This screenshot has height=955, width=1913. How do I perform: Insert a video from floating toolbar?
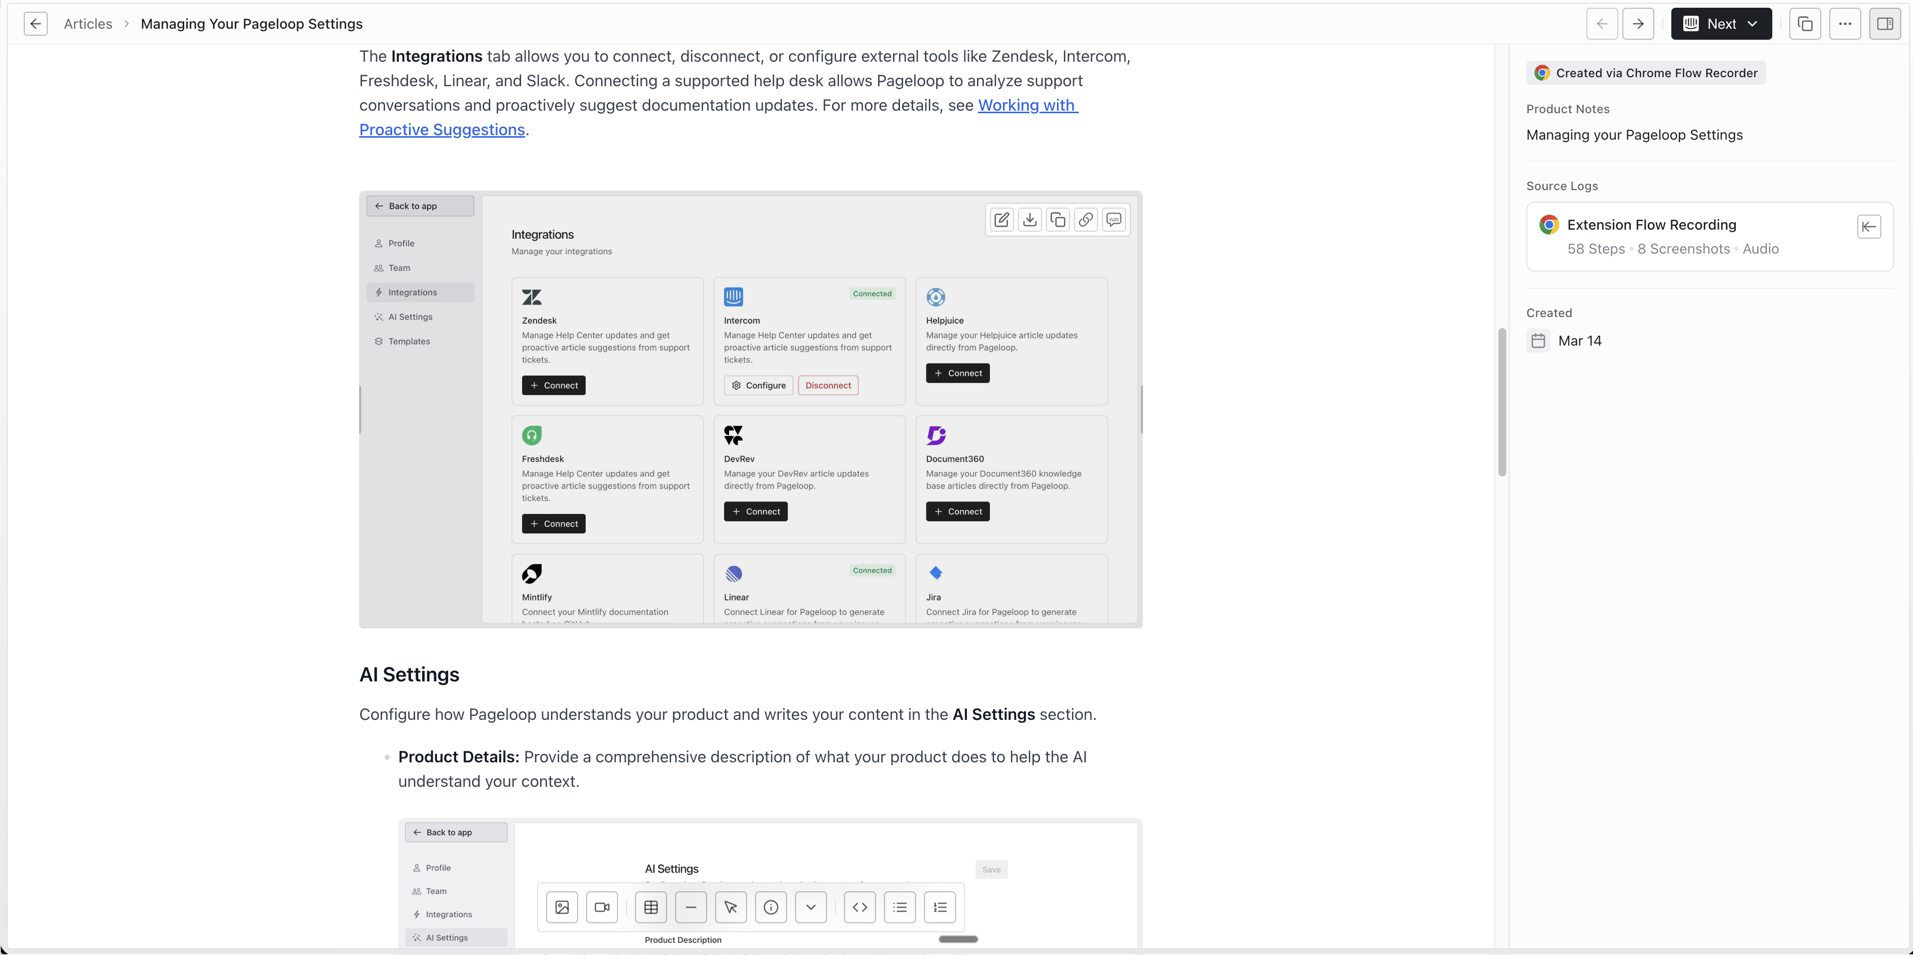point(602,907)
